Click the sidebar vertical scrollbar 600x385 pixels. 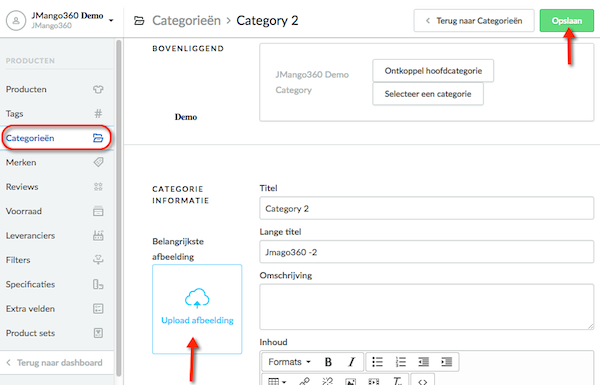pos(119,208)
